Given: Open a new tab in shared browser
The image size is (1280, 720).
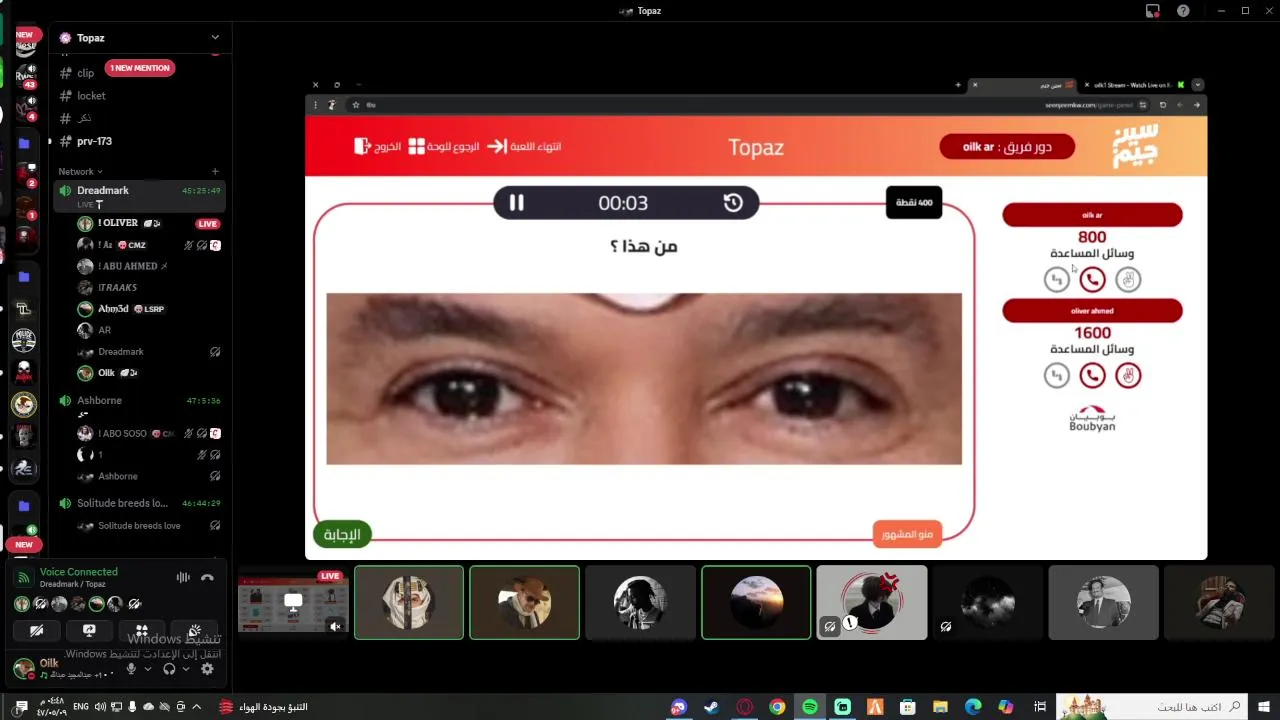Looking at the screenshot, I should pos(958,85).
